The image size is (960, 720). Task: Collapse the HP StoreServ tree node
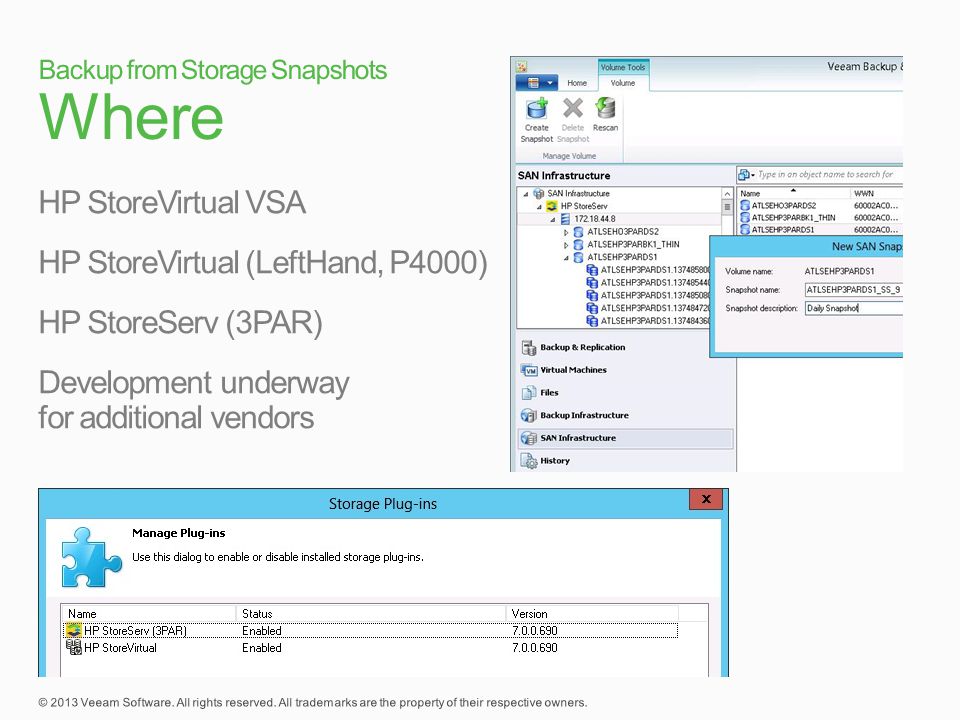[539, 207]
